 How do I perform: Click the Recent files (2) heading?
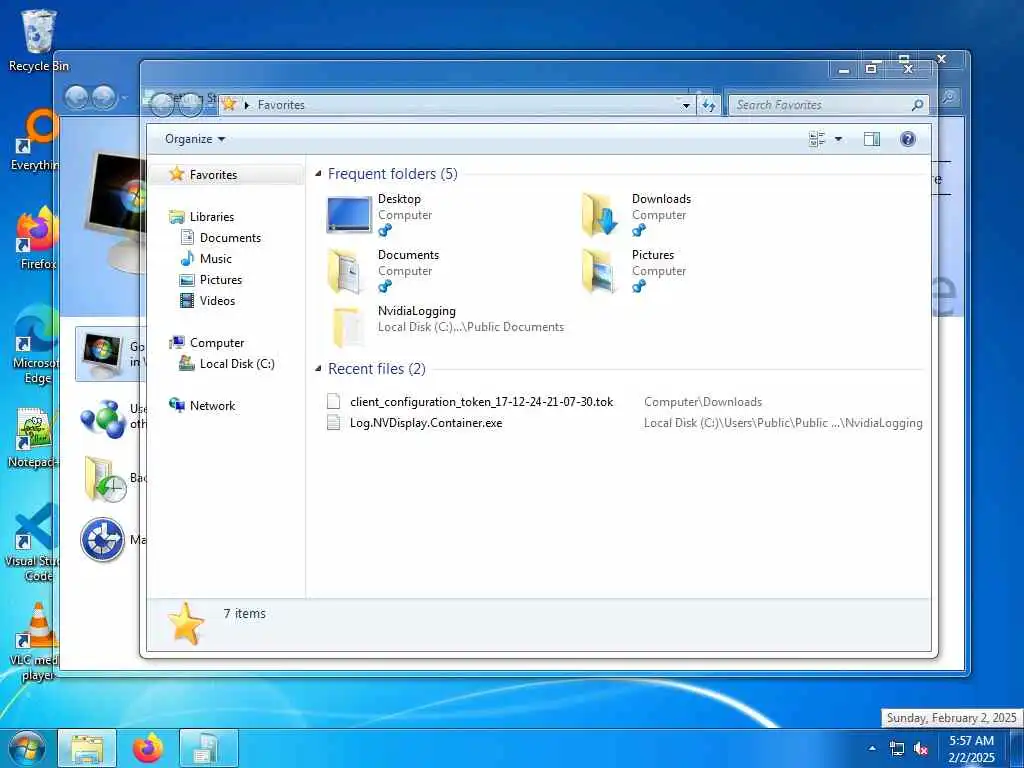(377, 368)
